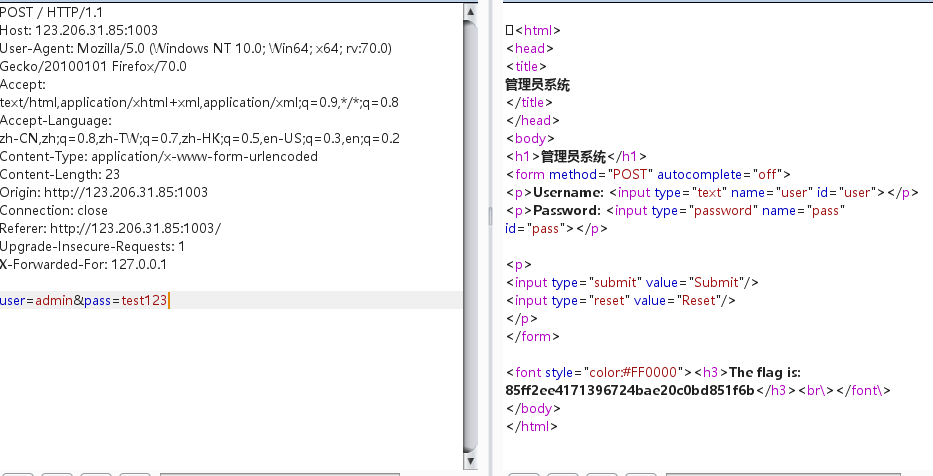Click the opening '<head>' tag in response

[530, 48]
